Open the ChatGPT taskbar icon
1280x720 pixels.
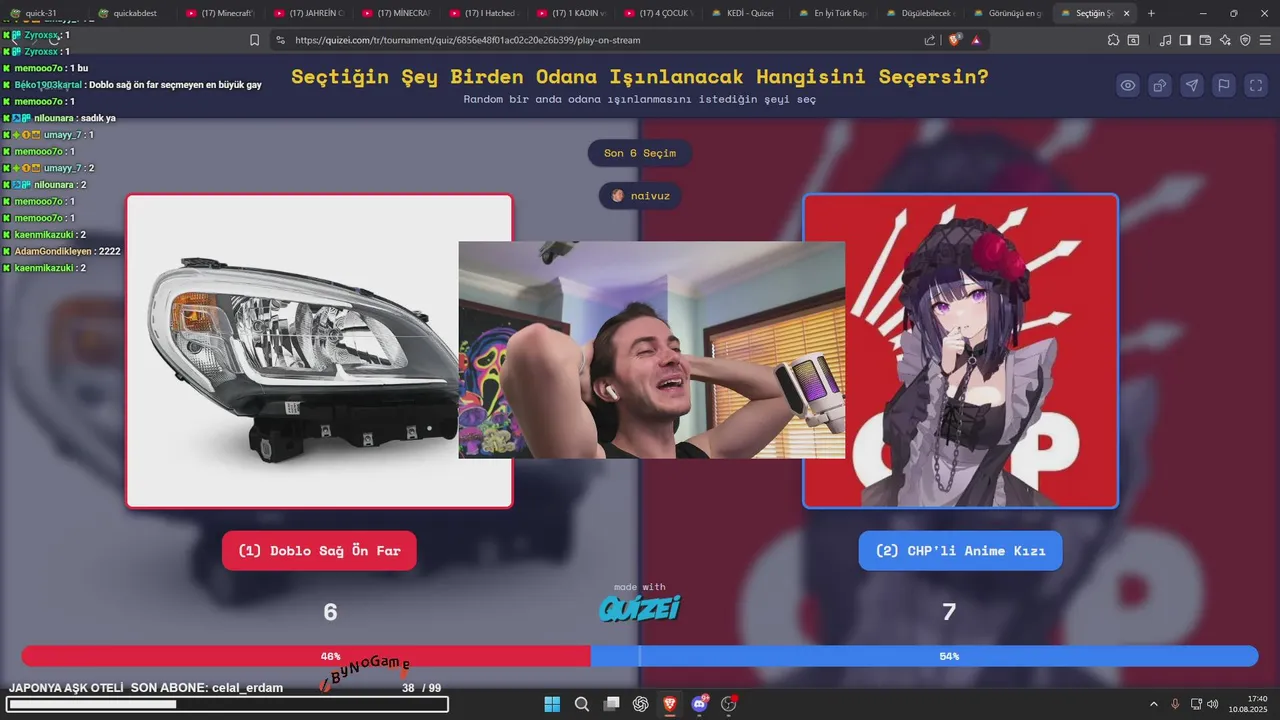coord(641,704)
